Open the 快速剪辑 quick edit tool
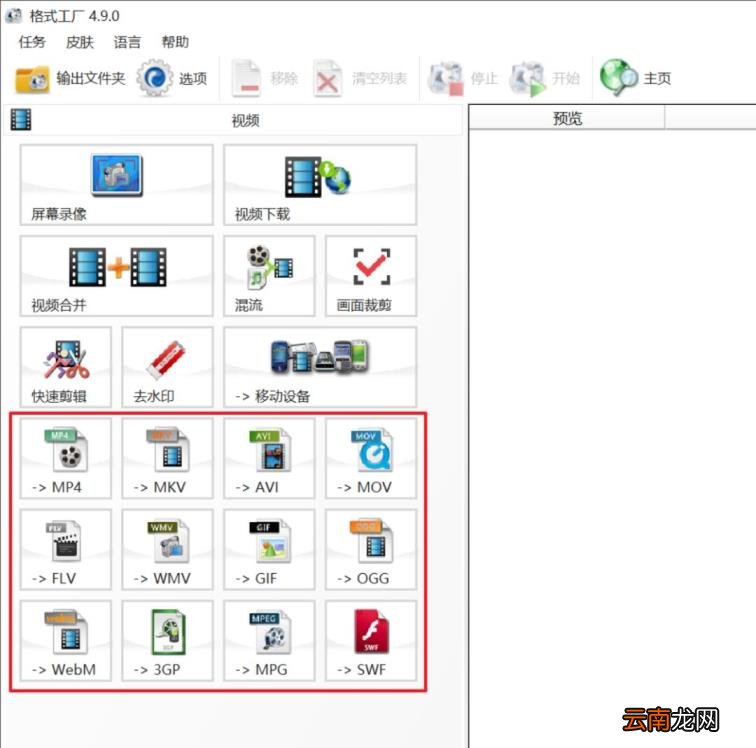The height and width of the screenshot is (748, 756). tap(66, 367)
